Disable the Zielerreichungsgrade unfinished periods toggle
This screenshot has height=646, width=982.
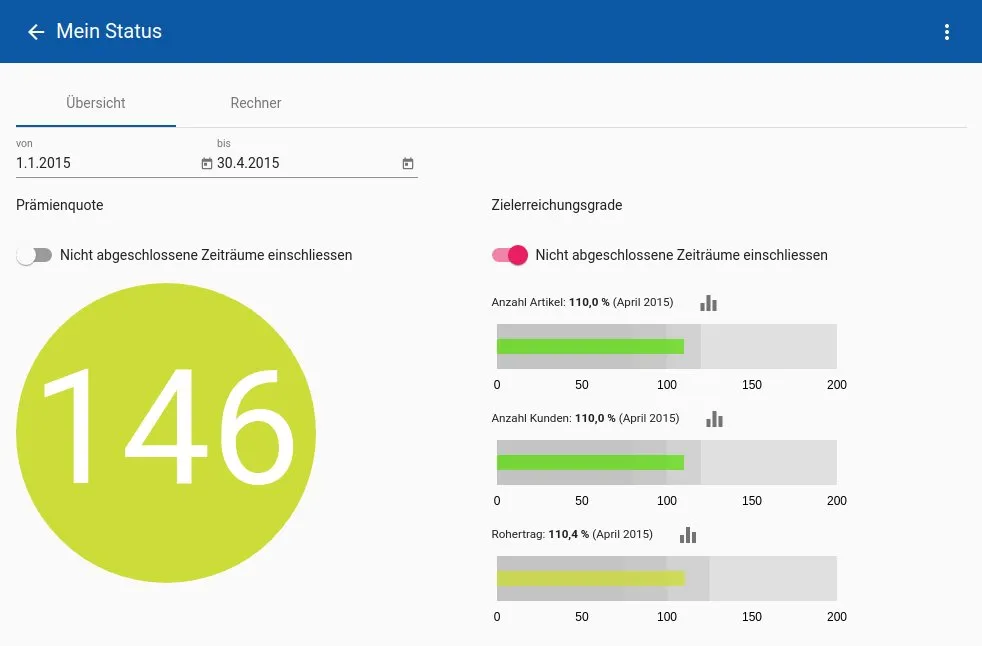(510, 255)
